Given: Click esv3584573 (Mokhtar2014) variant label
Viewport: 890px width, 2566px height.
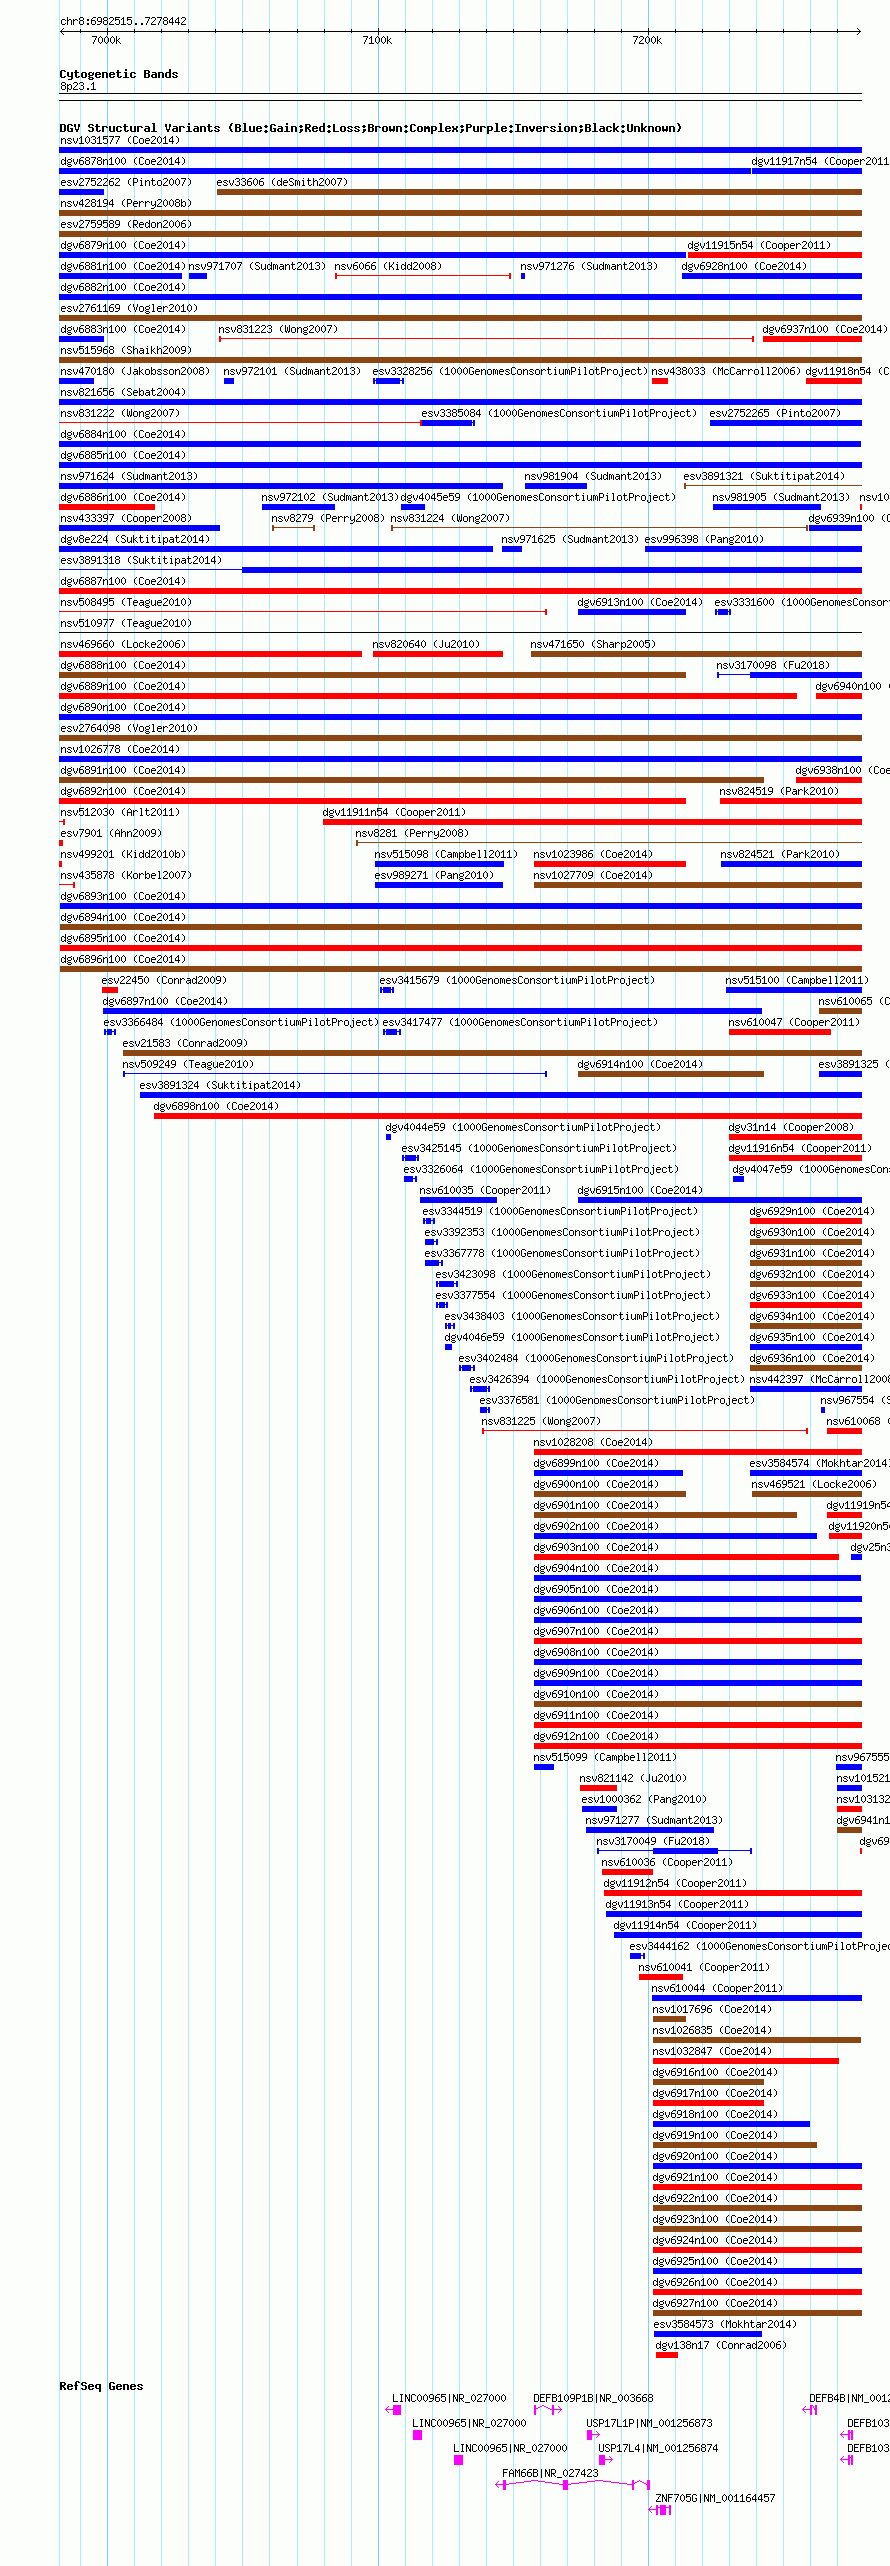Looking at the screenshot, I should (x=725, y=2324).
